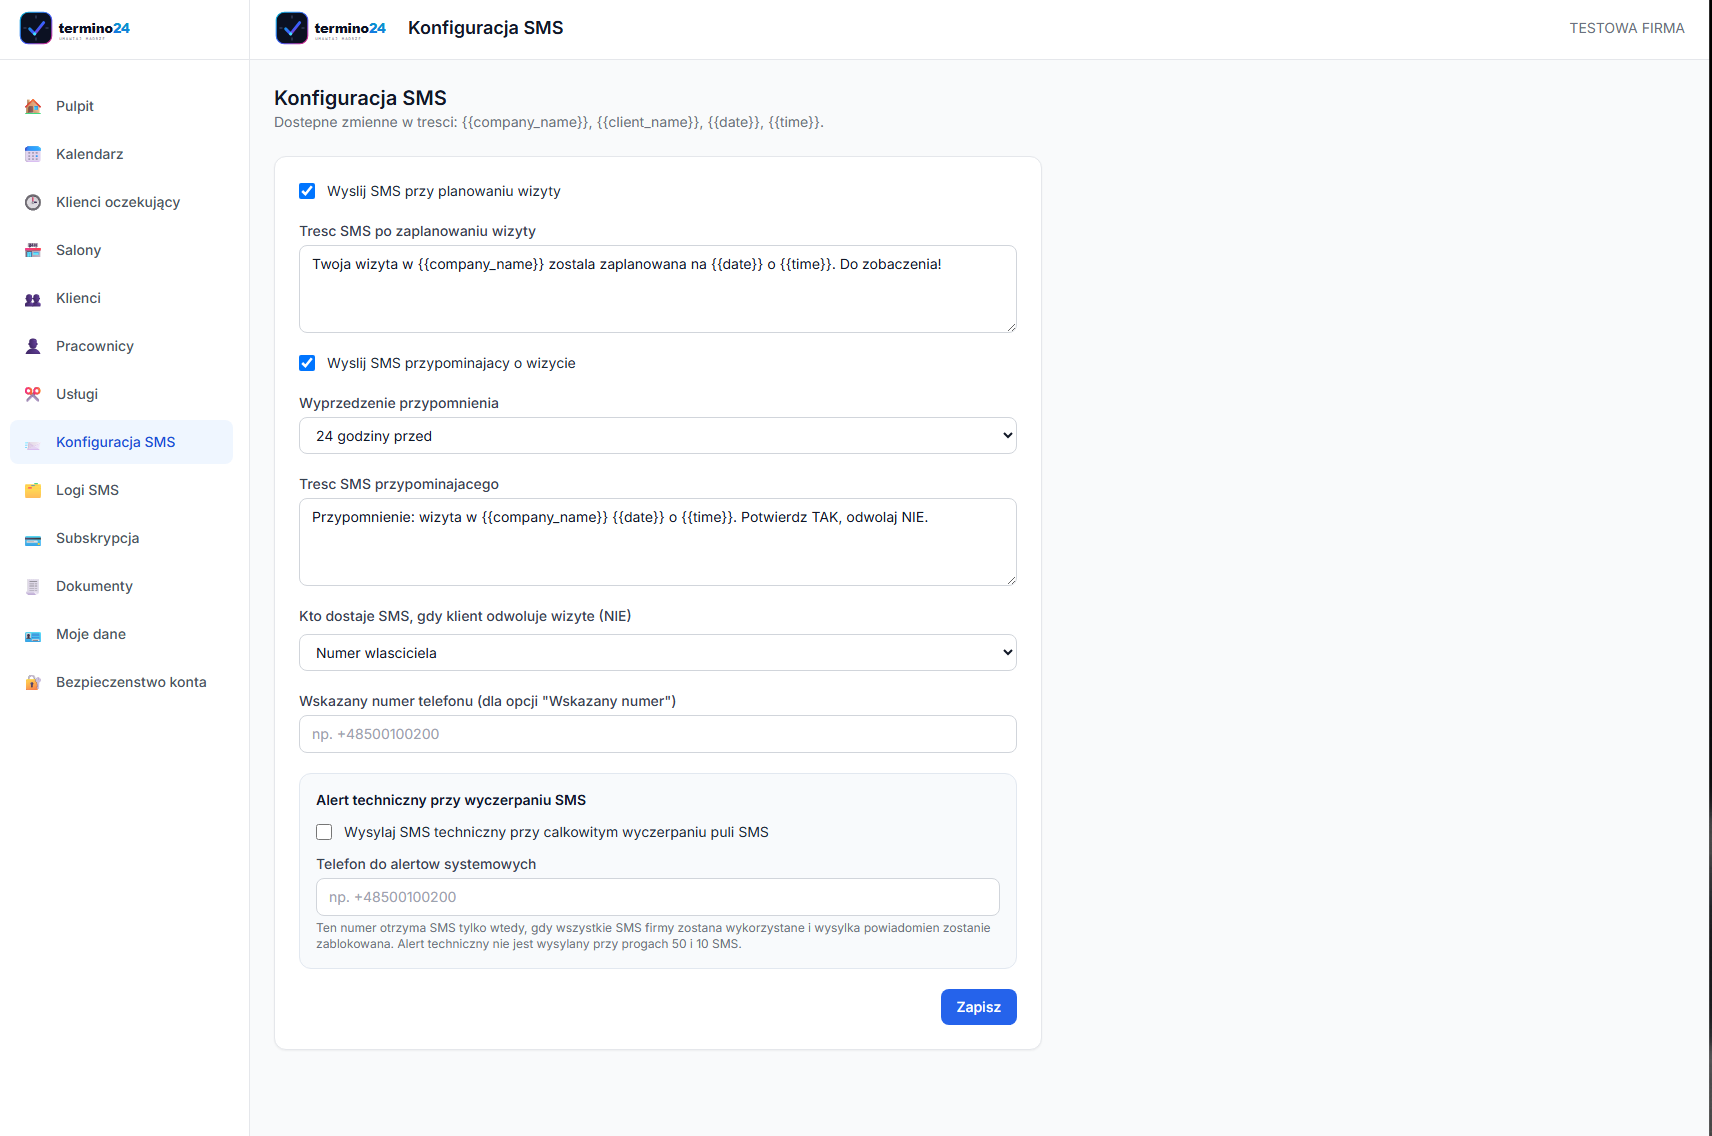Image resolution: width=1712 pixels, height=1136 pixels.
Task: Click the Tresc SMS po zaplanowaniu wizyty textarea
Action: 658,289
